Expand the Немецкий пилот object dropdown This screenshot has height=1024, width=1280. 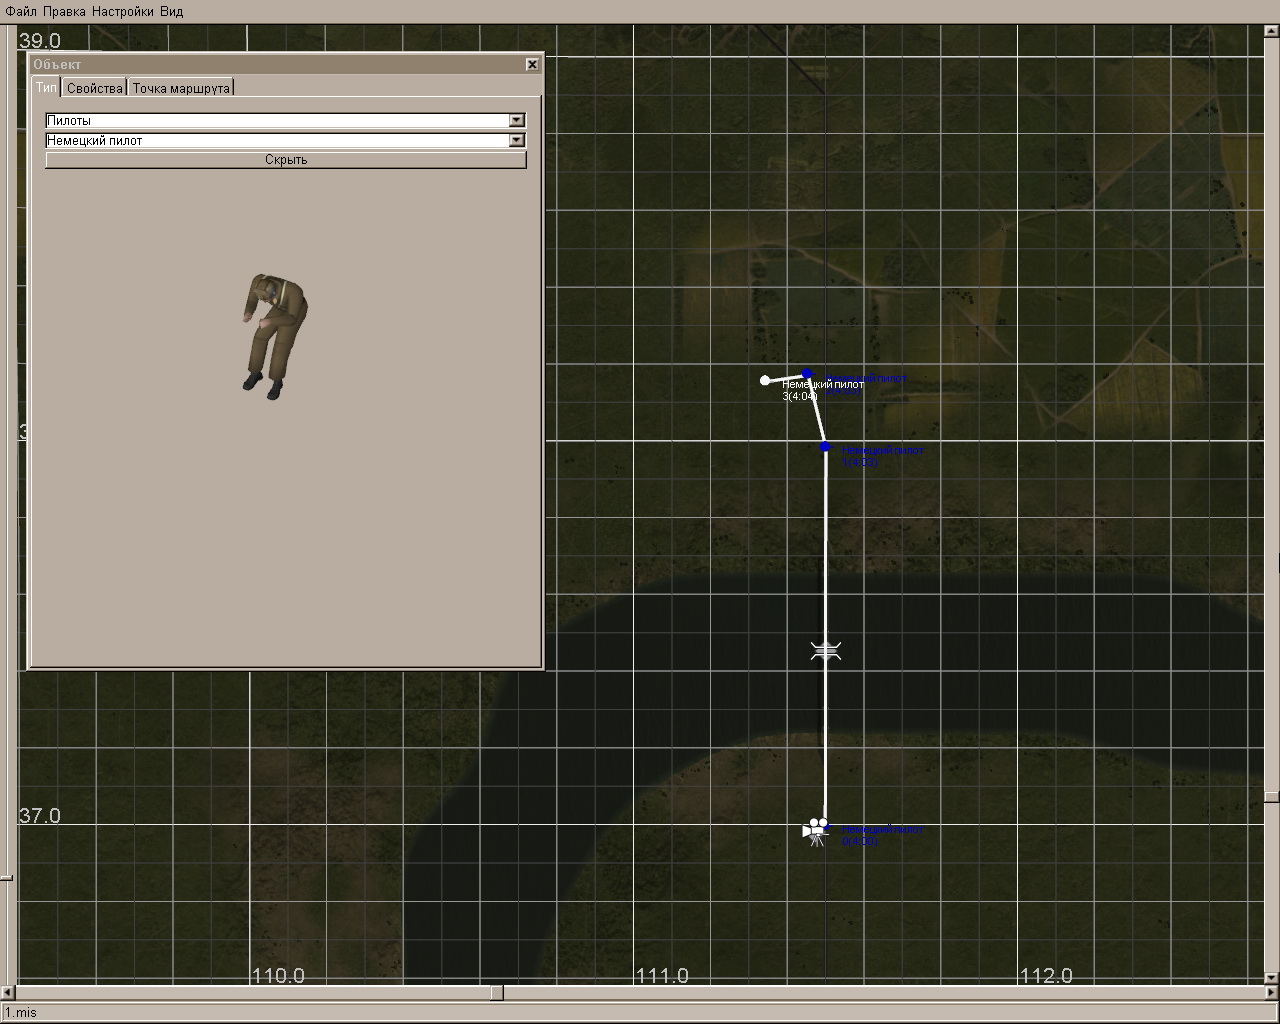tap(516, 140)
